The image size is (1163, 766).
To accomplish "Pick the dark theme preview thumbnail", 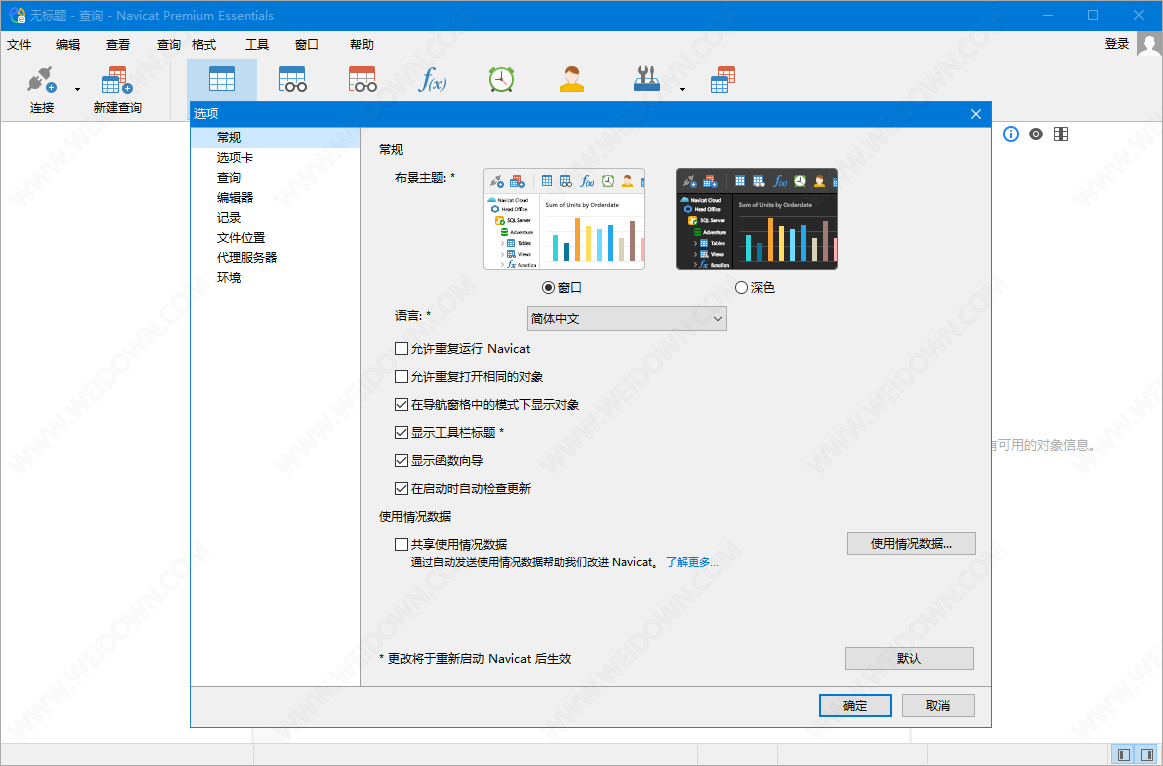I will point(757,219).
